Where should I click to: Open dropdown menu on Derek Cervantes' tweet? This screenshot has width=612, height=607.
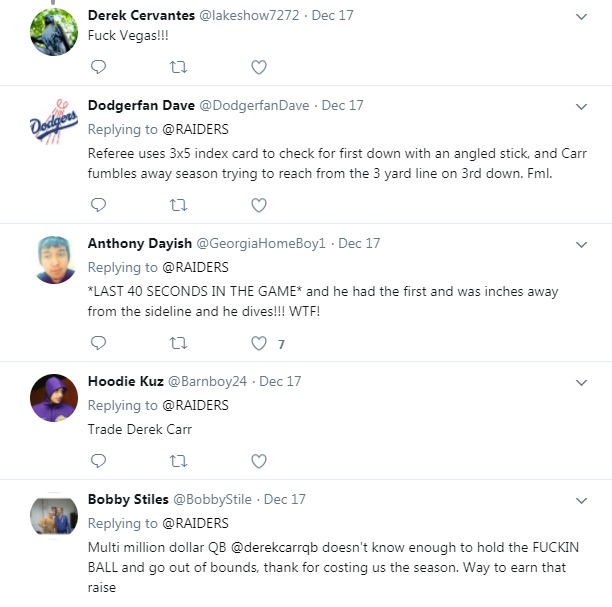(x=582, y=17)
